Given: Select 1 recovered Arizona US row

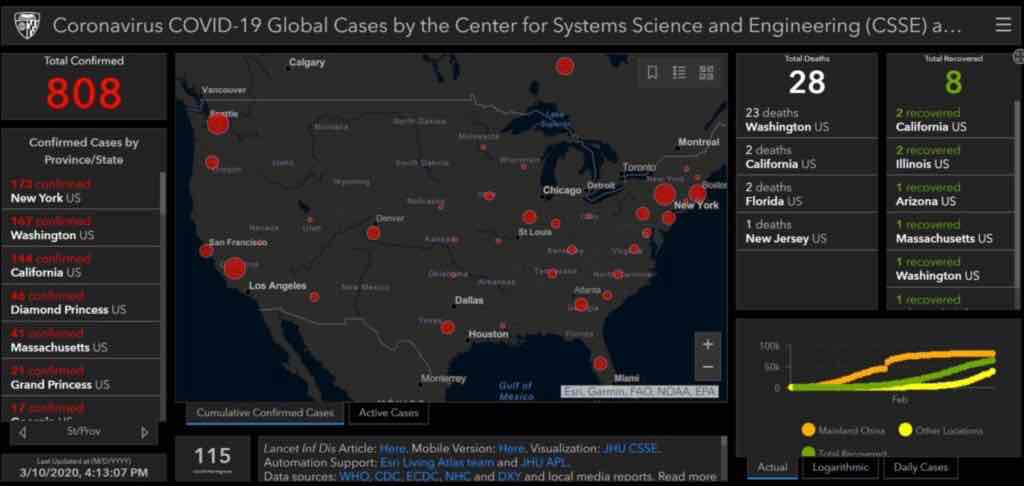Looking at the screenshot, I should point(950,194).
